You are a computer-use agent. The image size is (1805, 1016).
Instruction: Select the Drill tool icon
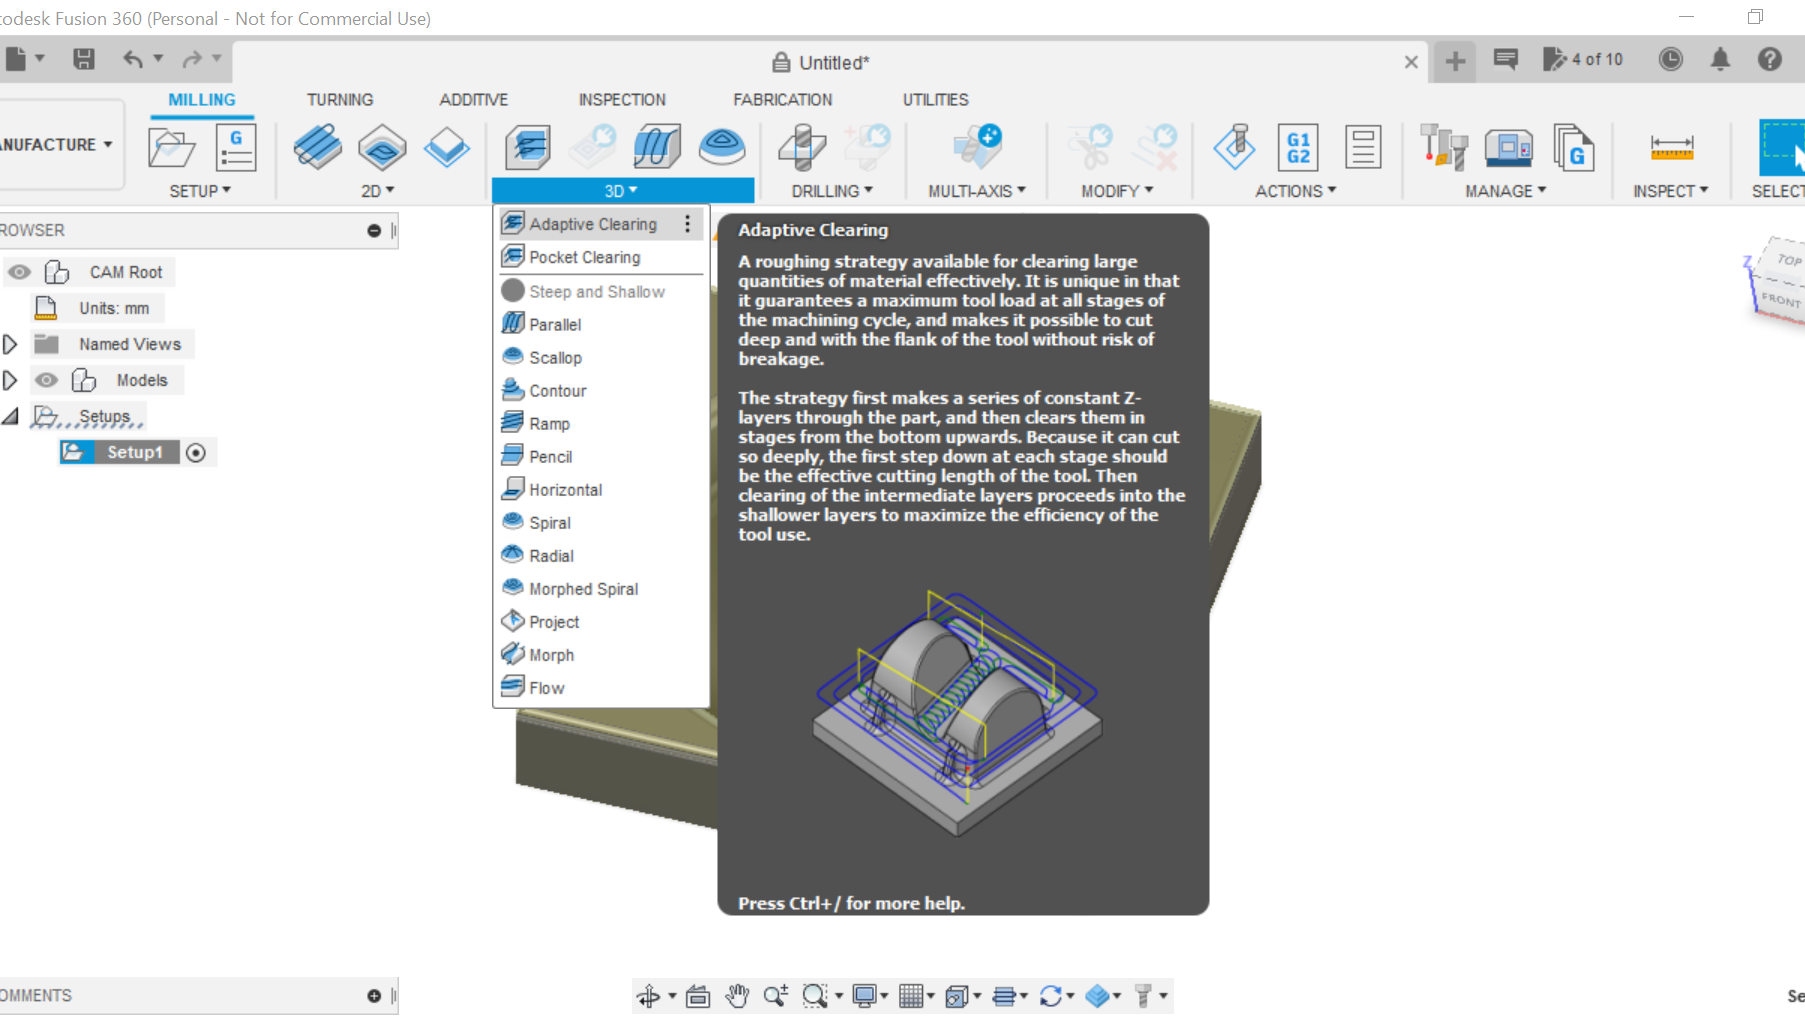tap(800, 147)
